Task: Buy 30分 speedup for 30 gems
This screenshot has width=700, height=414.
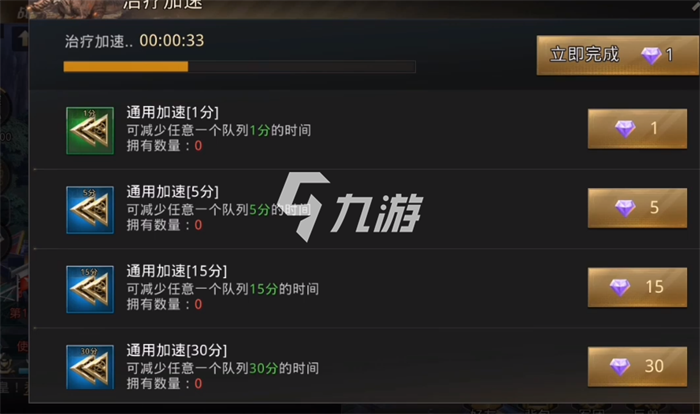Action: click(x=637, y=367)
